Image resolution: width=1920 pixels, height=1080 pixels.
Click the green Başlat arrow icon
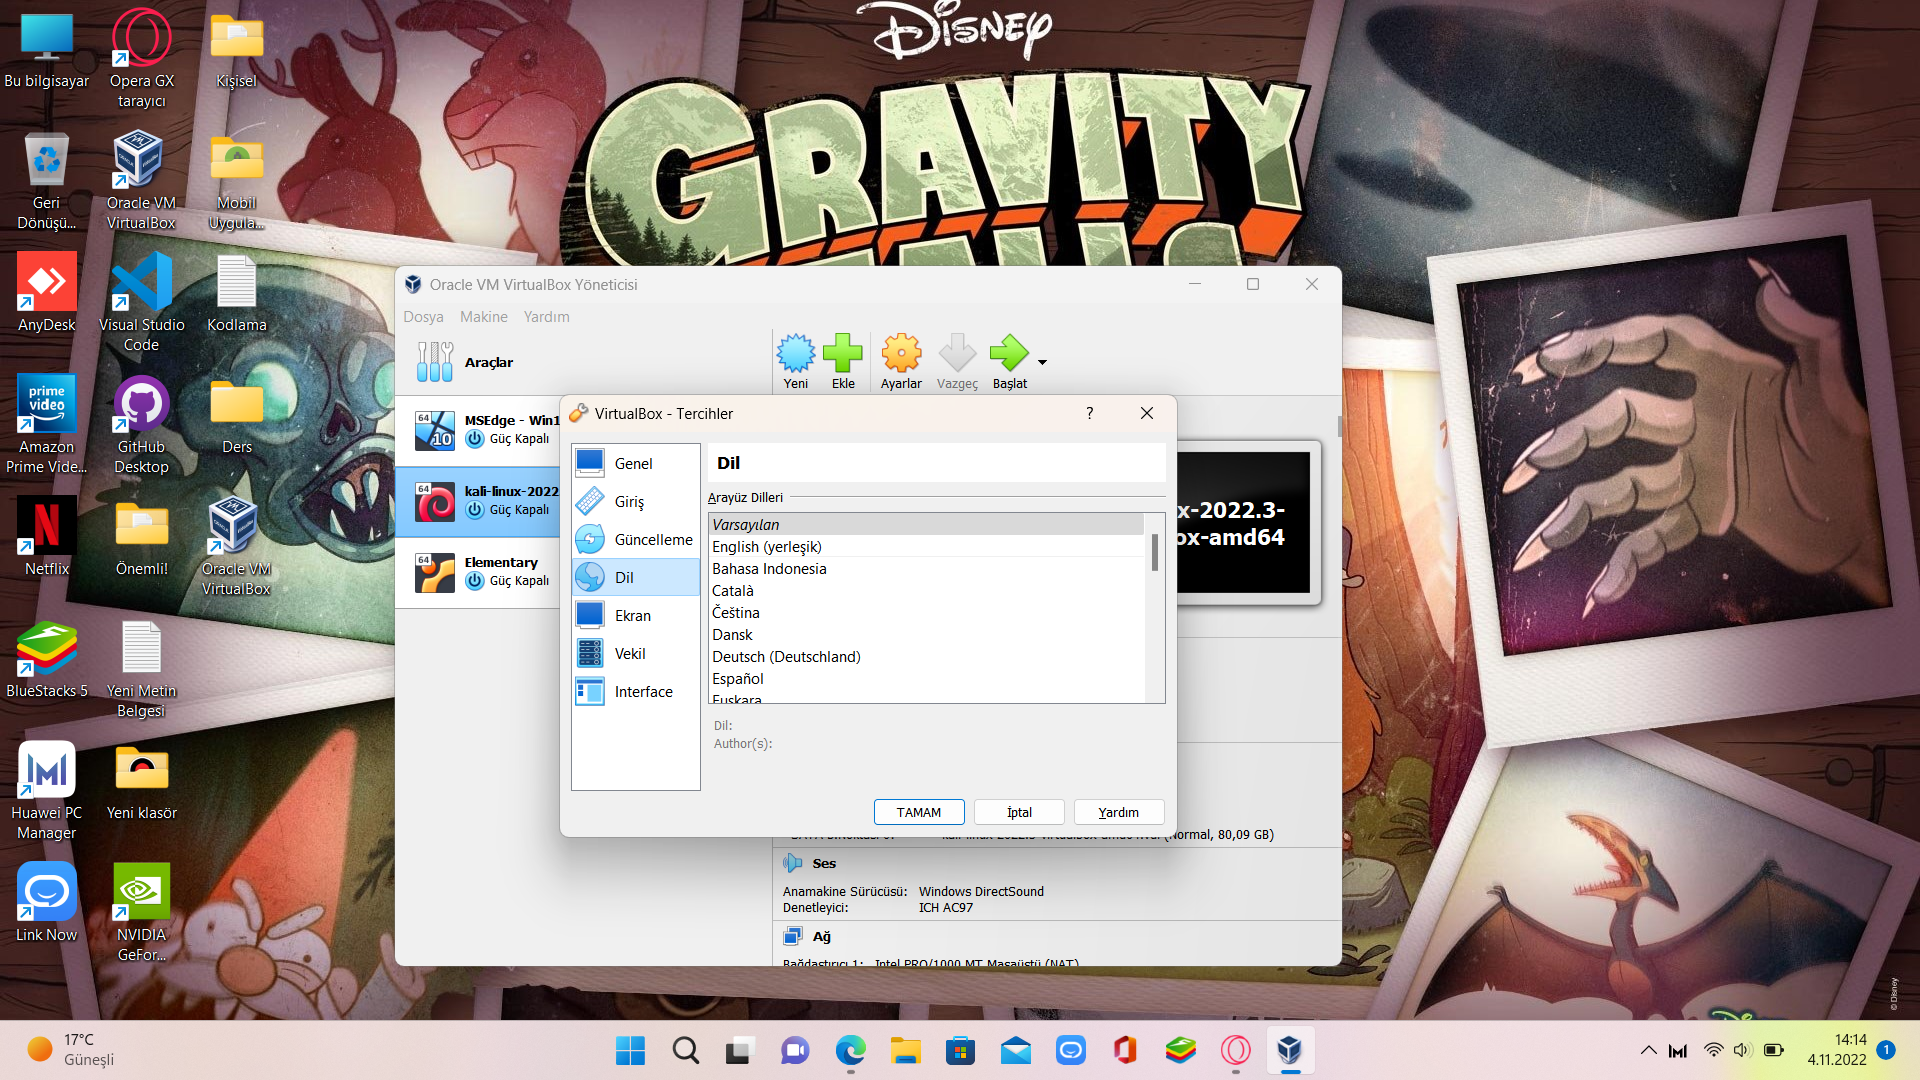[x=1008, y=354]
